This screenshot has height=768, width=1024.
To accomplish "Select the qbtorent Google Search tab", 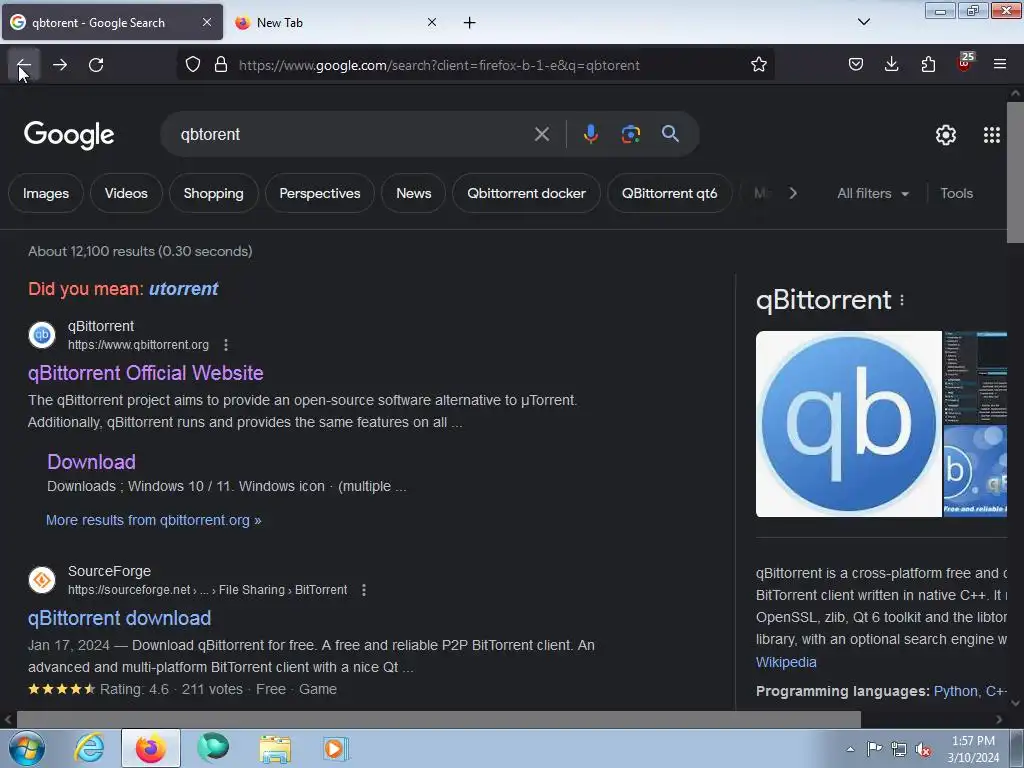I will click(112, 22).
